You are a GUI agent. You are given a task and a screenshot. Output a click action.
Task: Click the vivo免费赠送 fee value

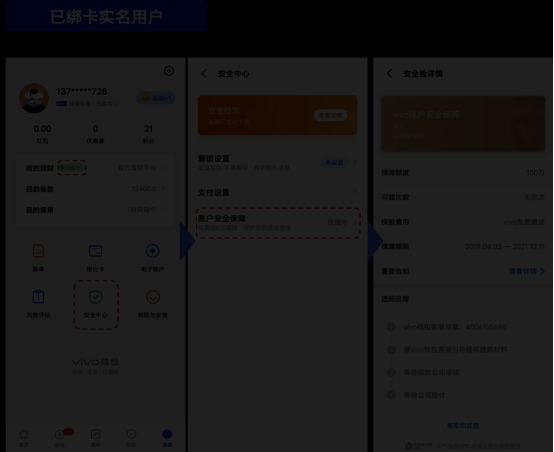coord(524,222)
